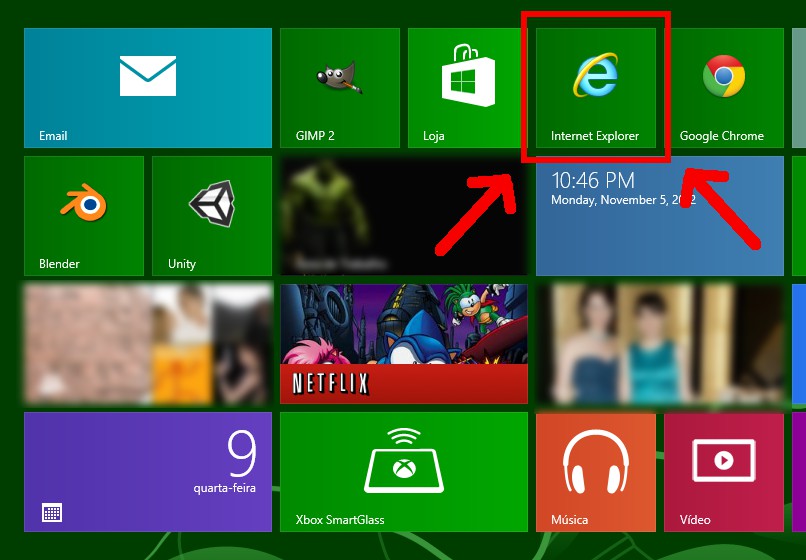Screen dimensions: 806x560
Task: Open the blurred photo tile left of Netflix
Action: [148, 344]
